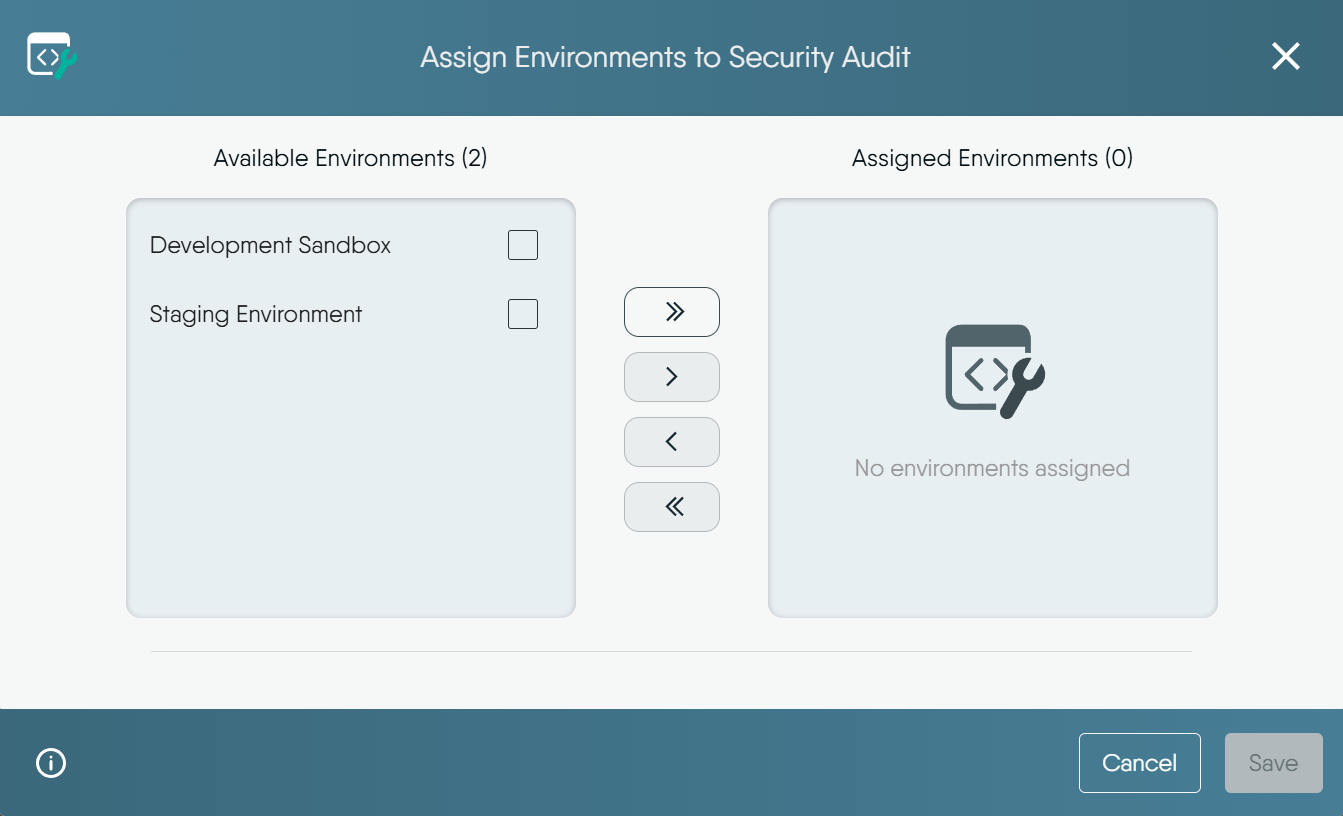Image resolution: width=1343 pixels, height=816 pixels.
Task: Select the info icon in the footer
Action: tap(50, 763)
